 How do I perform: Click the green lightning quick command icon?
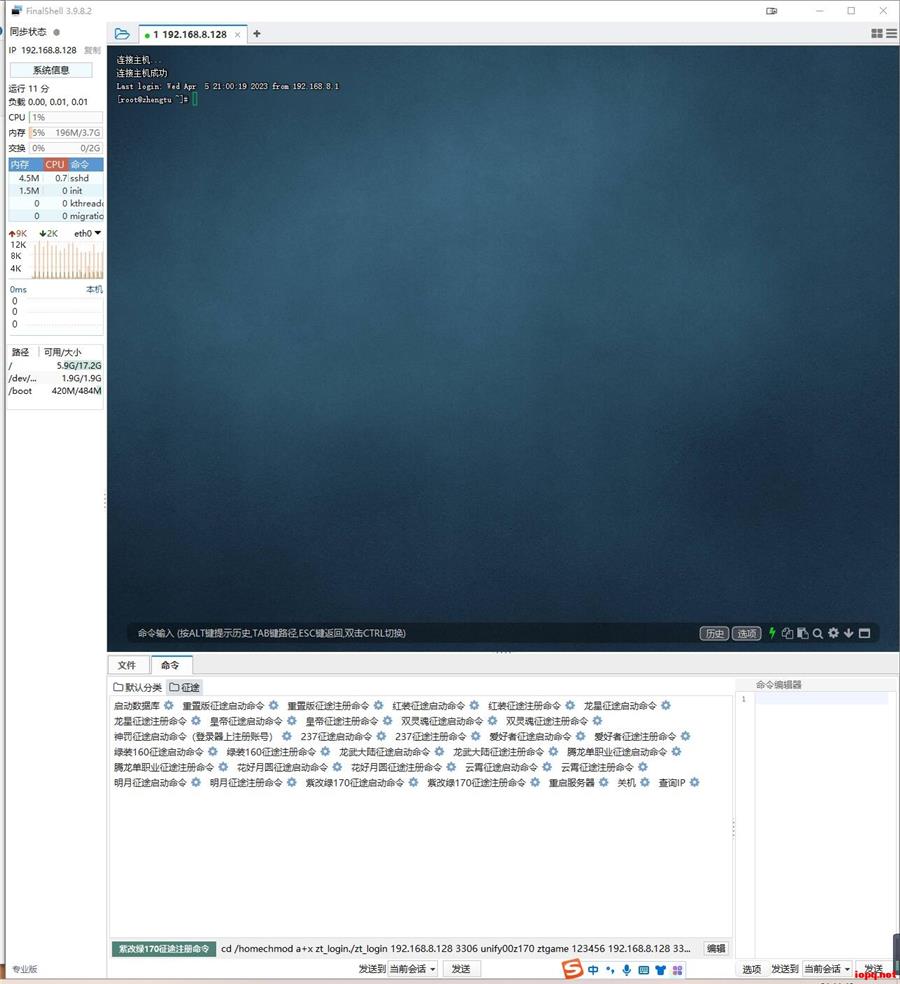pyautogui.click(x=773, y=633)
